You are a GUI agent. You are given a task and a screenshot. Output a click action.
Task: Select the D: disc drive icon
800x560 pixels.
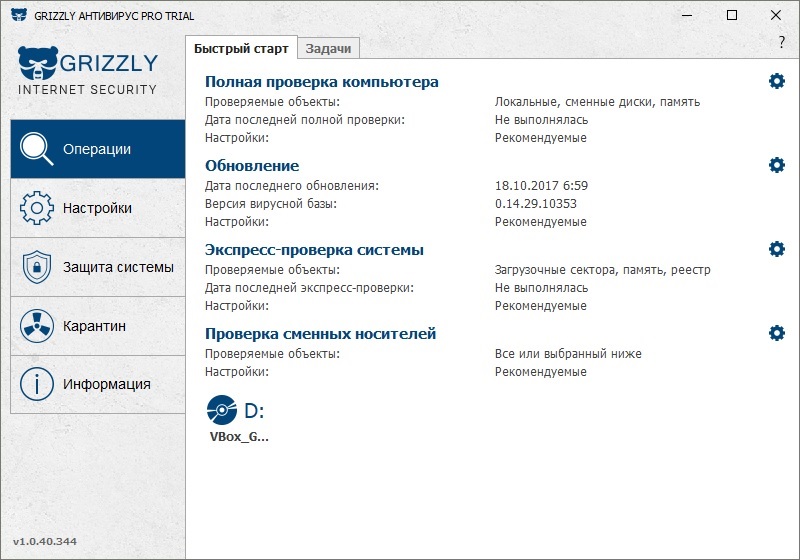(x=222, y=410)
